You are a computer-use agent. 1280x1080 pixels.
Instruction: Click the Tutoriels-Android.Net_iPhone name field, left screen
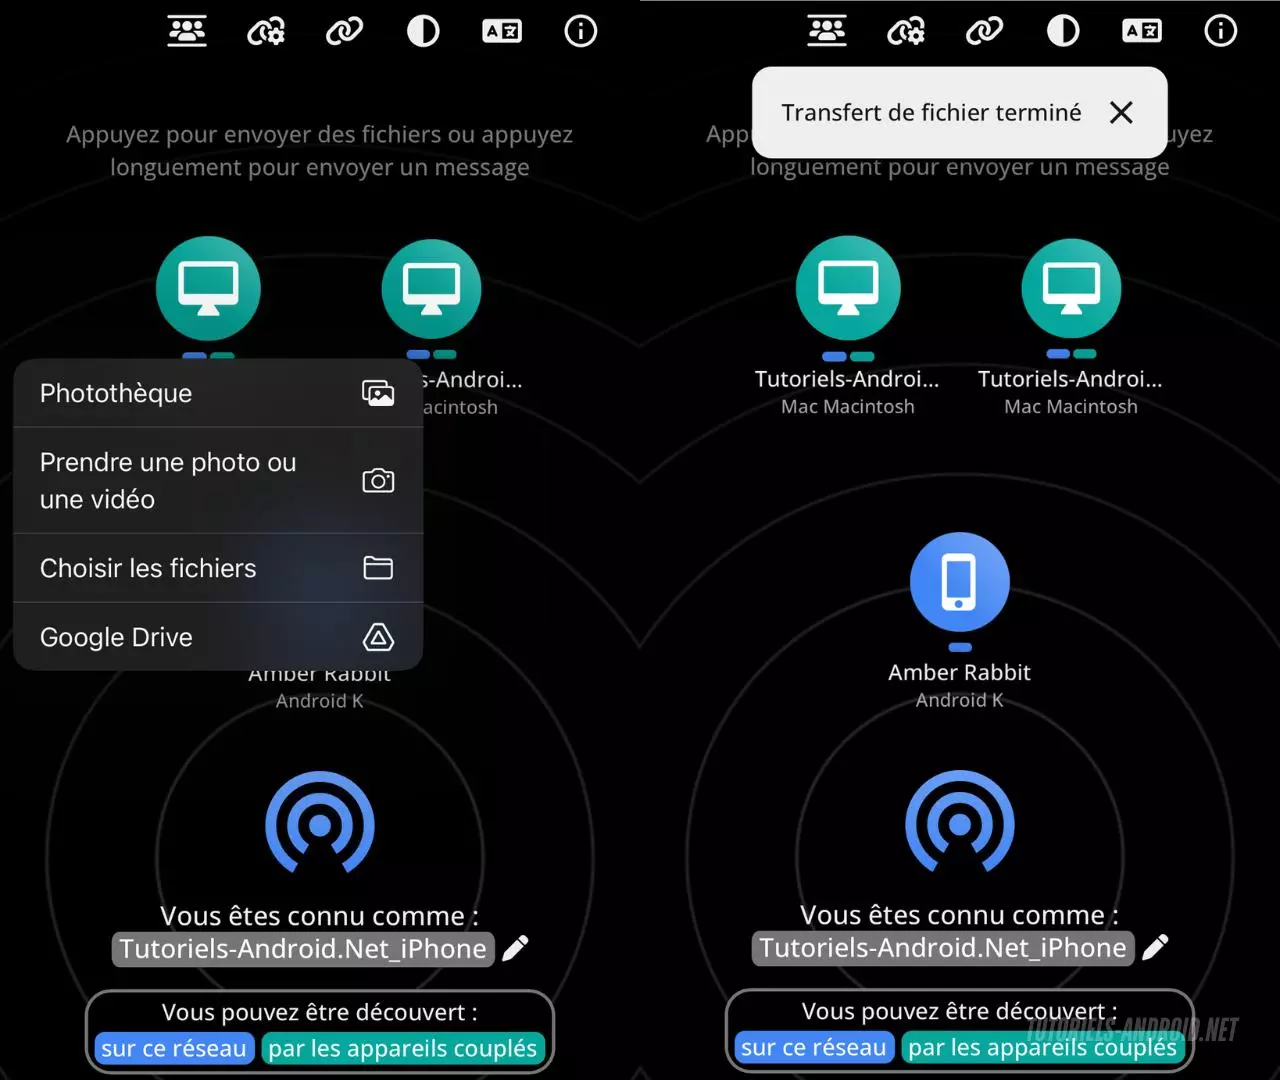303,949
